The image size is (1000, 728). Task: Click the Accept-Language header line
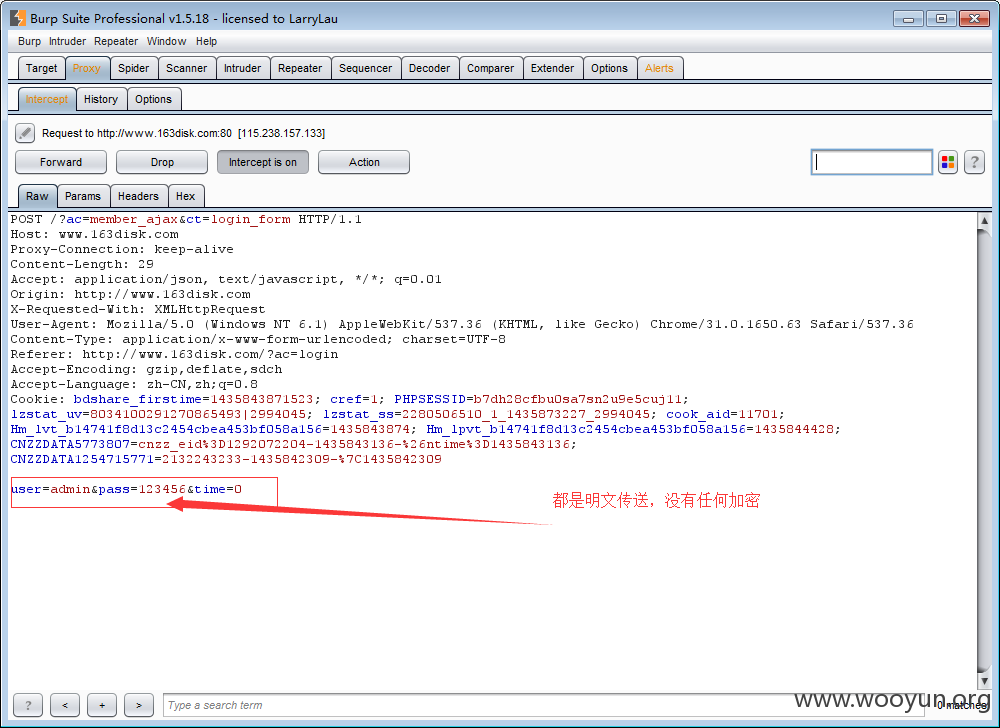[134, 384]
